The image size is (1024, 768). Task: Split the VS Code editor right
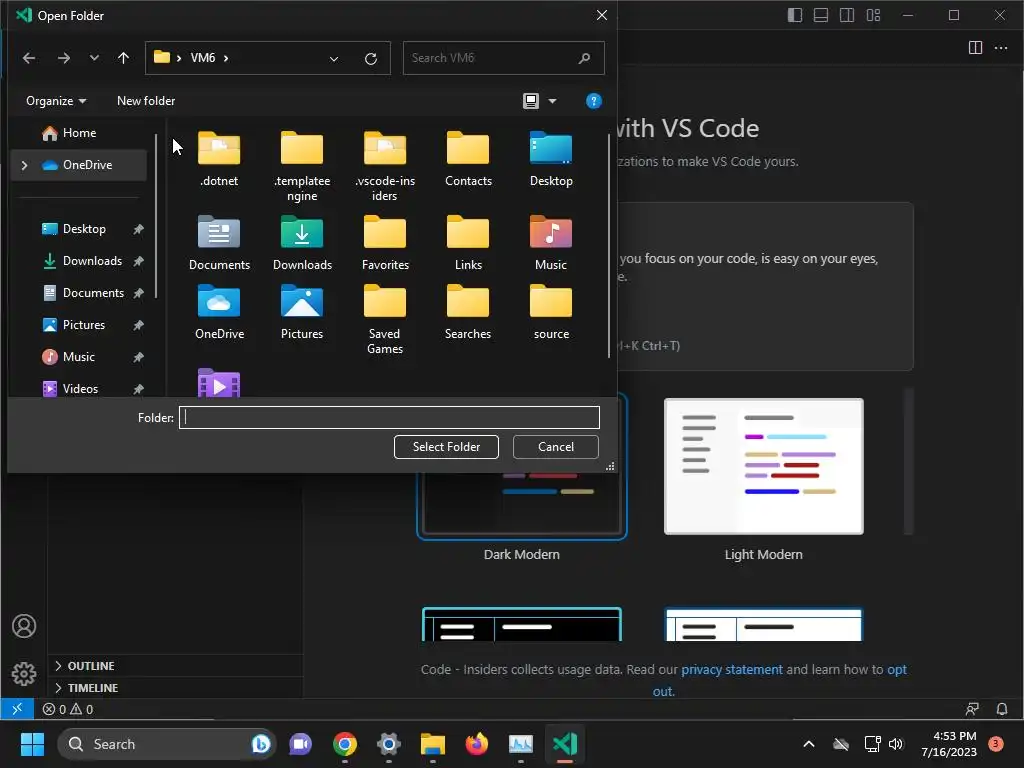click(975, 48)
